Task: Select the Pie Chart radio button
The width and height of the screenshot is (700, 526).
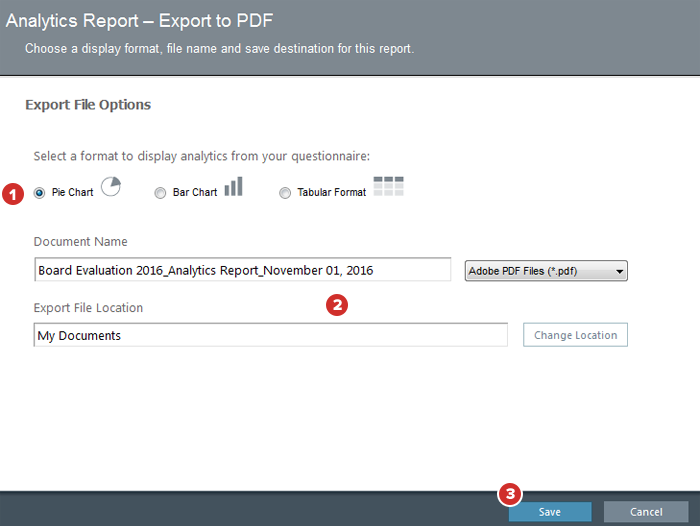Action: 40,193
